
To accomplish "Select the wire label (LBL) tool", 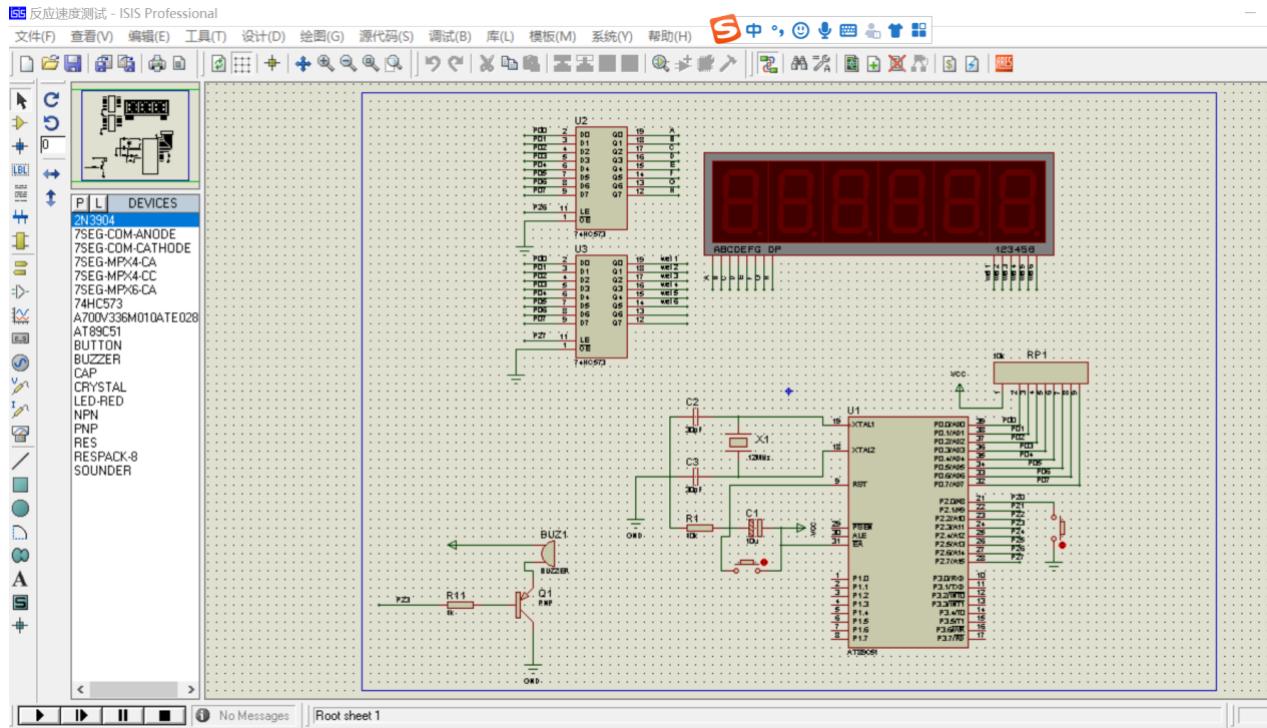I will (x=19, y=166).
